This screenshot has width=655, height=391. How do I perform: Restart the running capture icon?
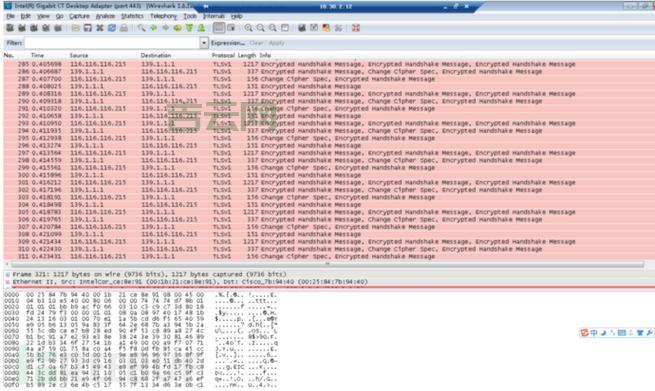click(x=58, y=28)
